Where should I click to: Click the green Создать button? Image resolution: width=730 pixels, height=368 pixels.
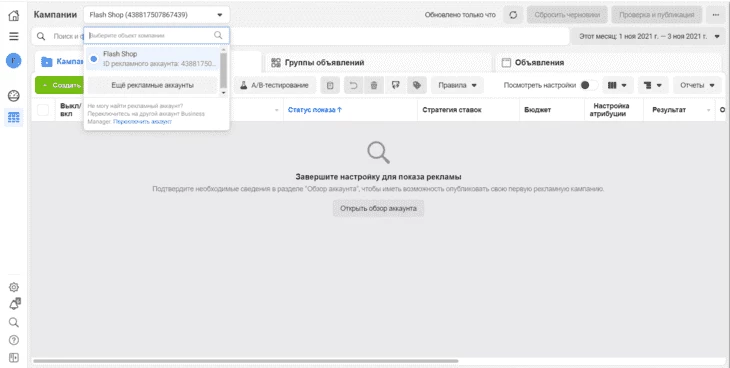pyautogui.click(x=59, y=85)
